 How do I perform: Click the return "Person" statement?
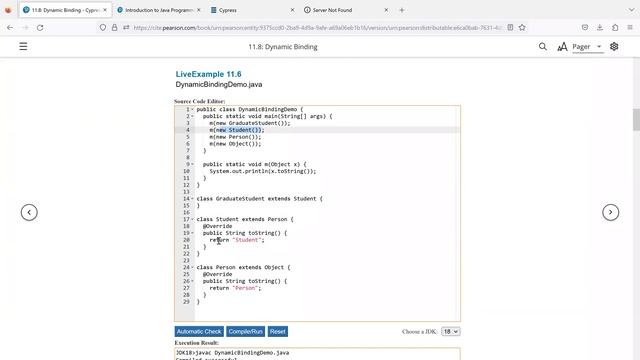235,288
